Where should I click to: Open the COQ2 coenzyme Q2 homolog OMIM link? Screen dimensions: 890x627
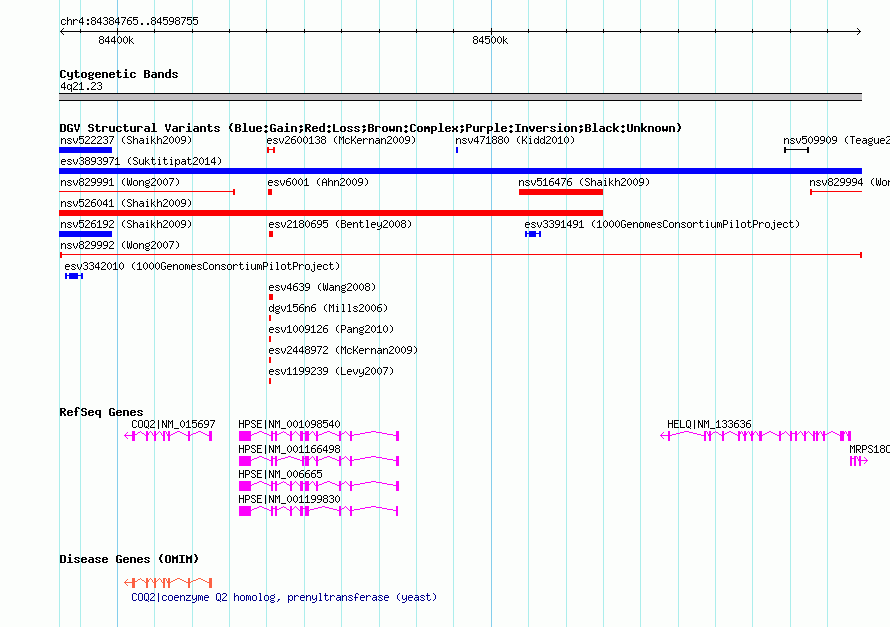pos(284,597)
